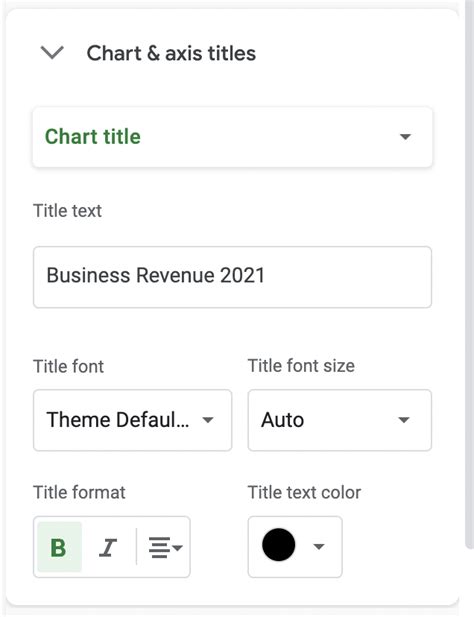Click the Chart title dropdown arrow
This screenshot has width=474, height=617.
[405, 137]
